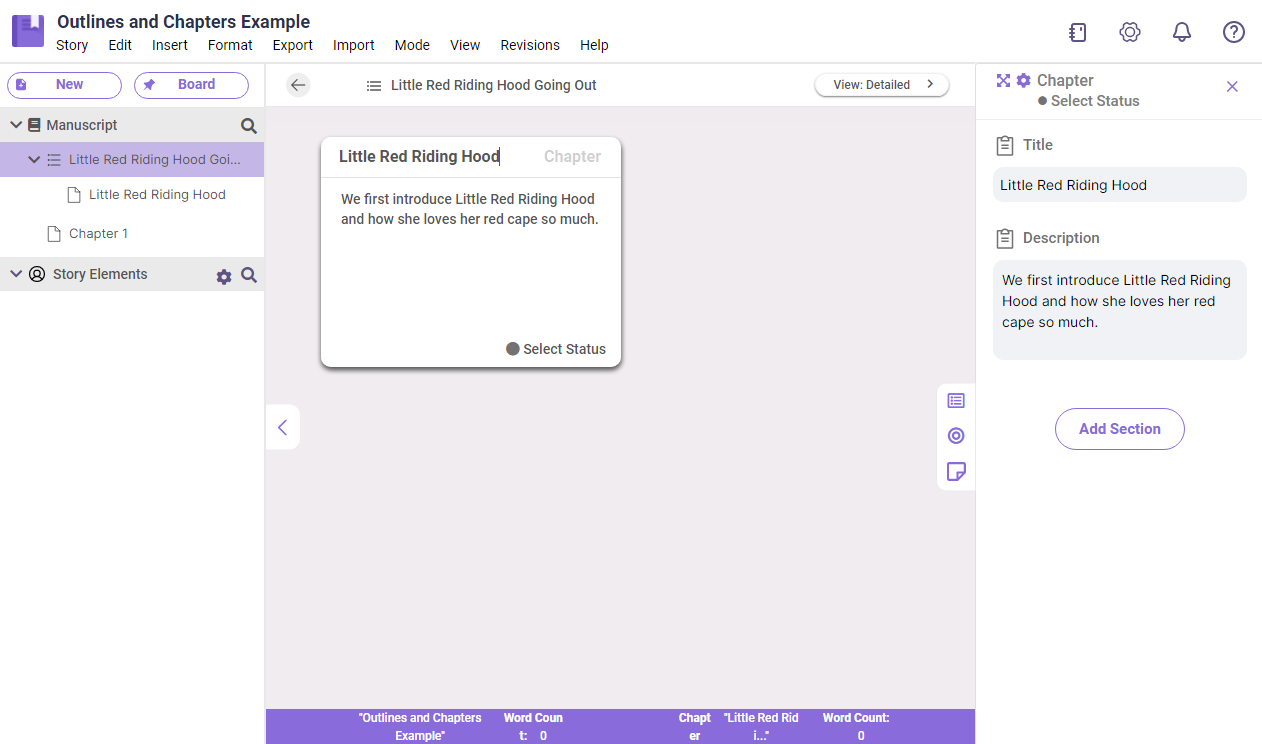
Task: Open the sticky note icon on right sidebar
Action: [x=956, y=471]
